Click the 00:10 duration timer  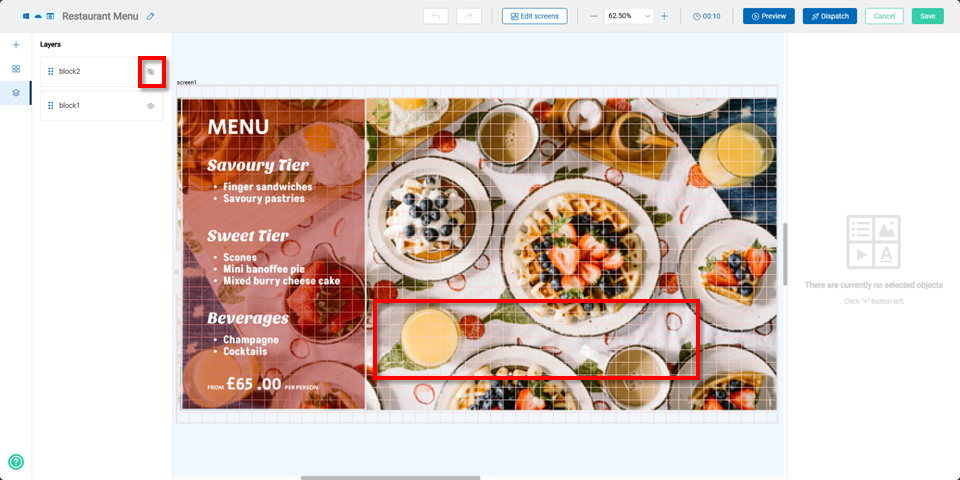(x=707, y=17)
